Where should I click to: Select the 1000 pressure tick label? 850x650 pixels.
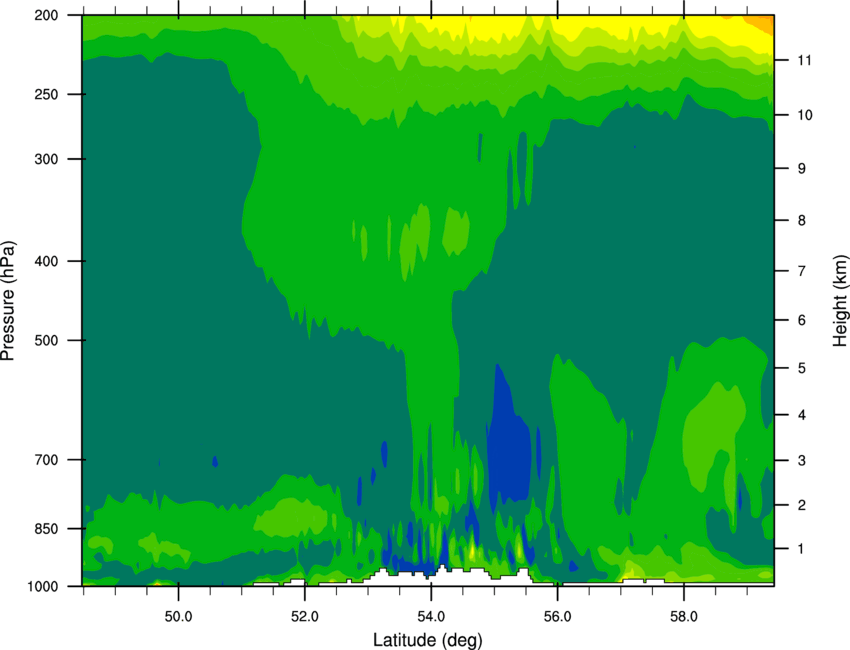click(x=42, y=587)
